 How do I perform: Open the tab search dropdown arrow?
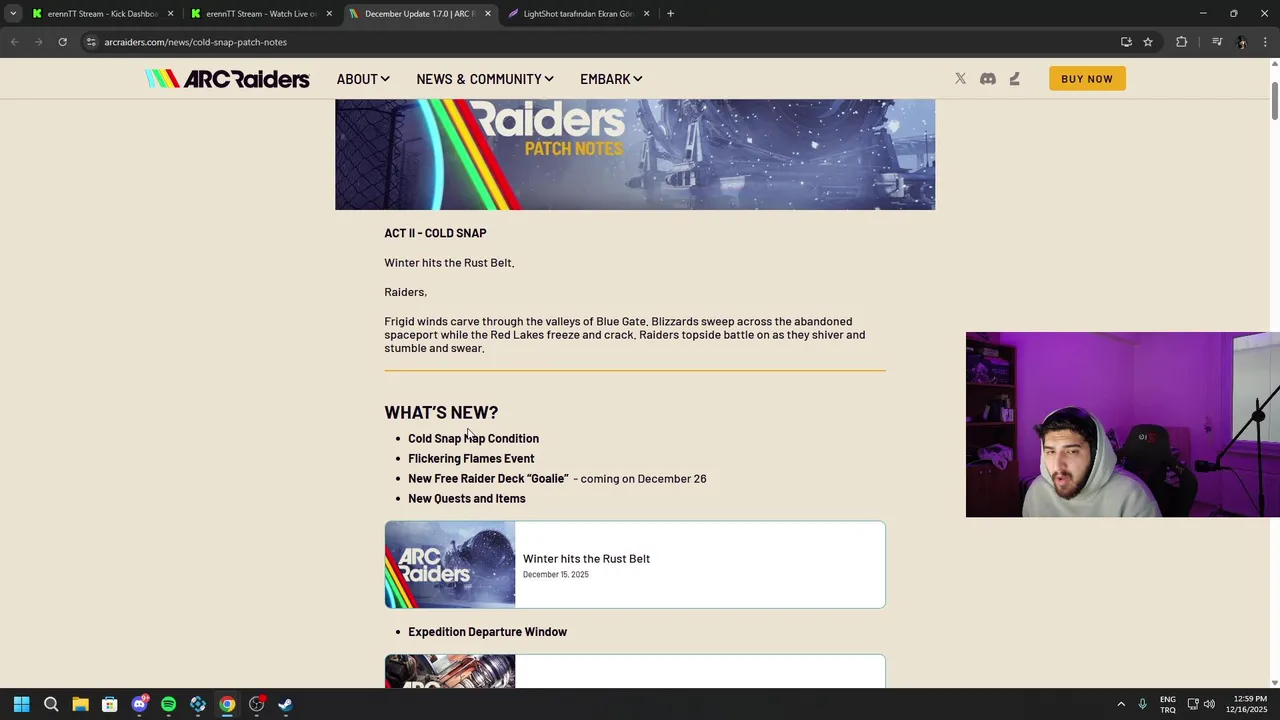pos(13,14)
